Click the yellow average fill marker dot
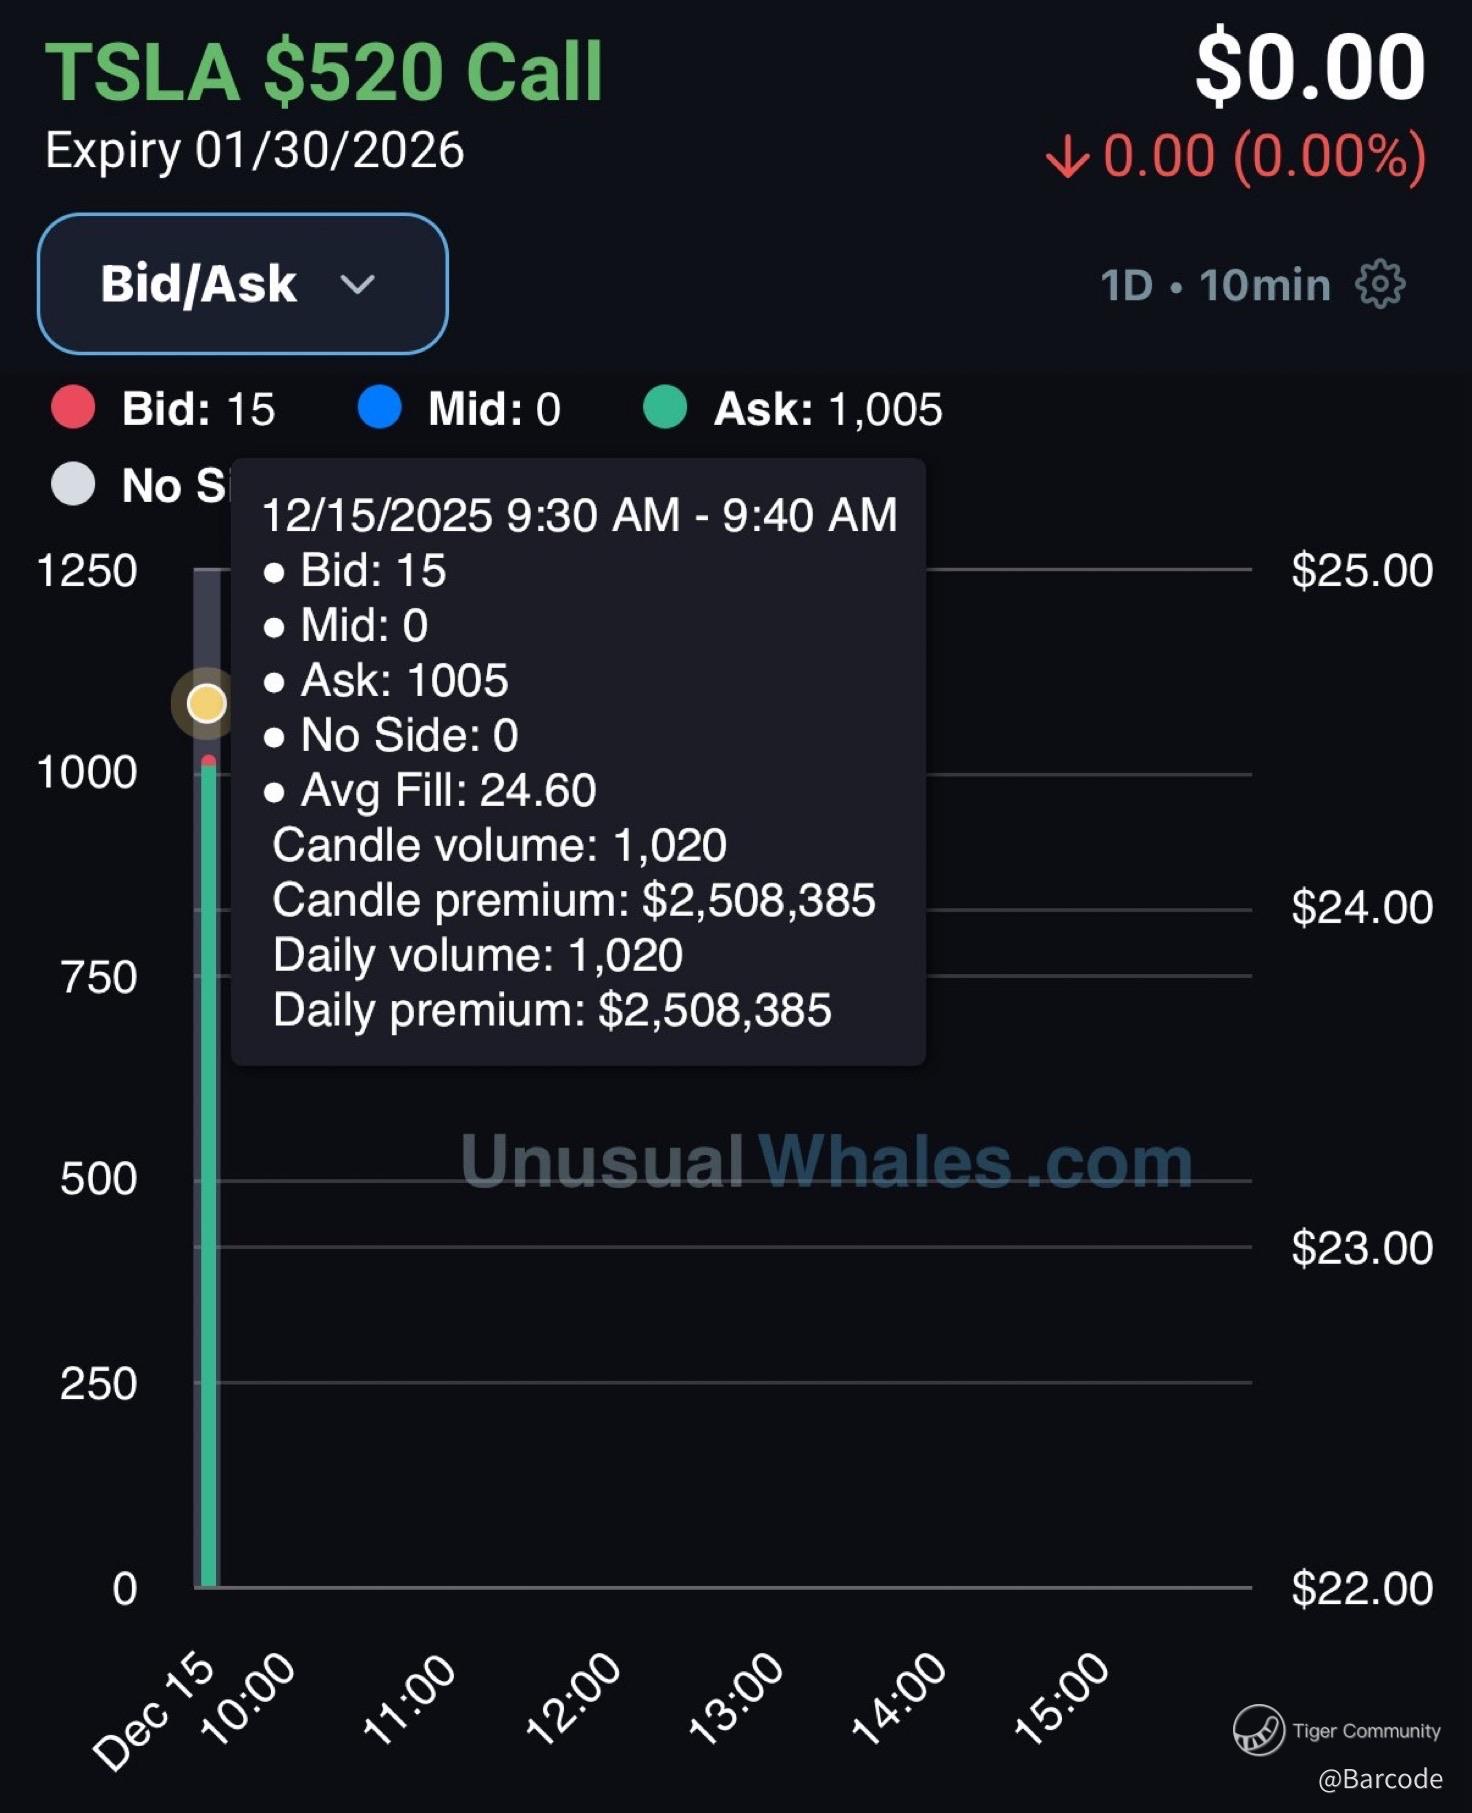The height and width of the screenshot is (1813, 1472). (x=207, y=704)
